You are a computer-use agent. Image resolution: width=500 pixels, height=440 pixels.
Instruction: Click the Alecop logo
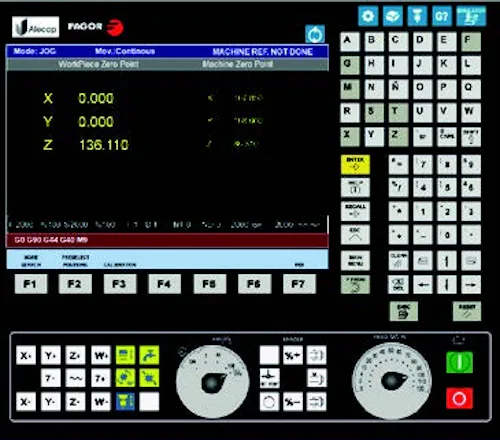click(36, 27)
